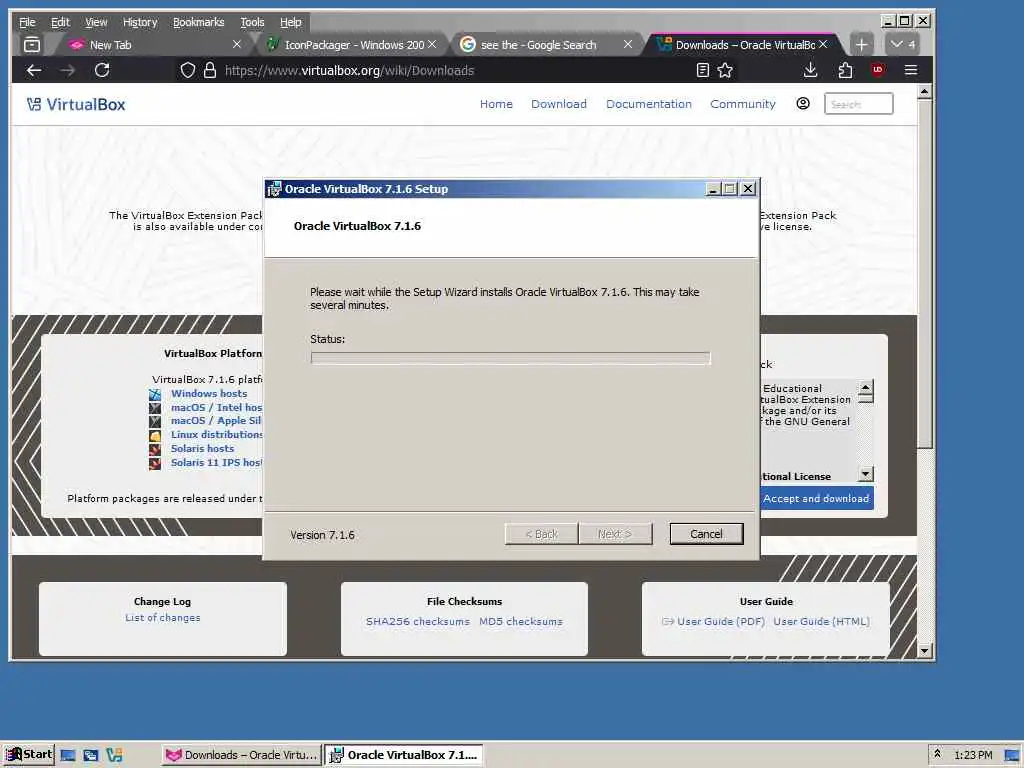Cancel the VirtualBox 7.1.6 installation

click(x=706, y=534)
